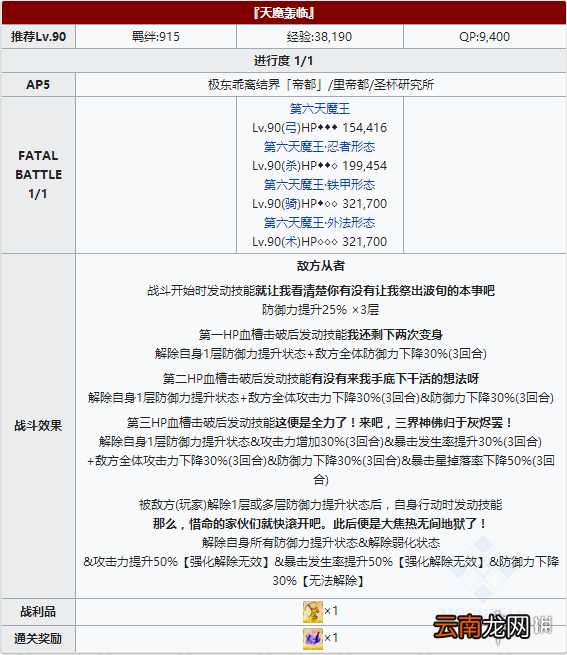
Task: Select the Lv.90(骑)HP 321,700 line
Action: (320, 204)
